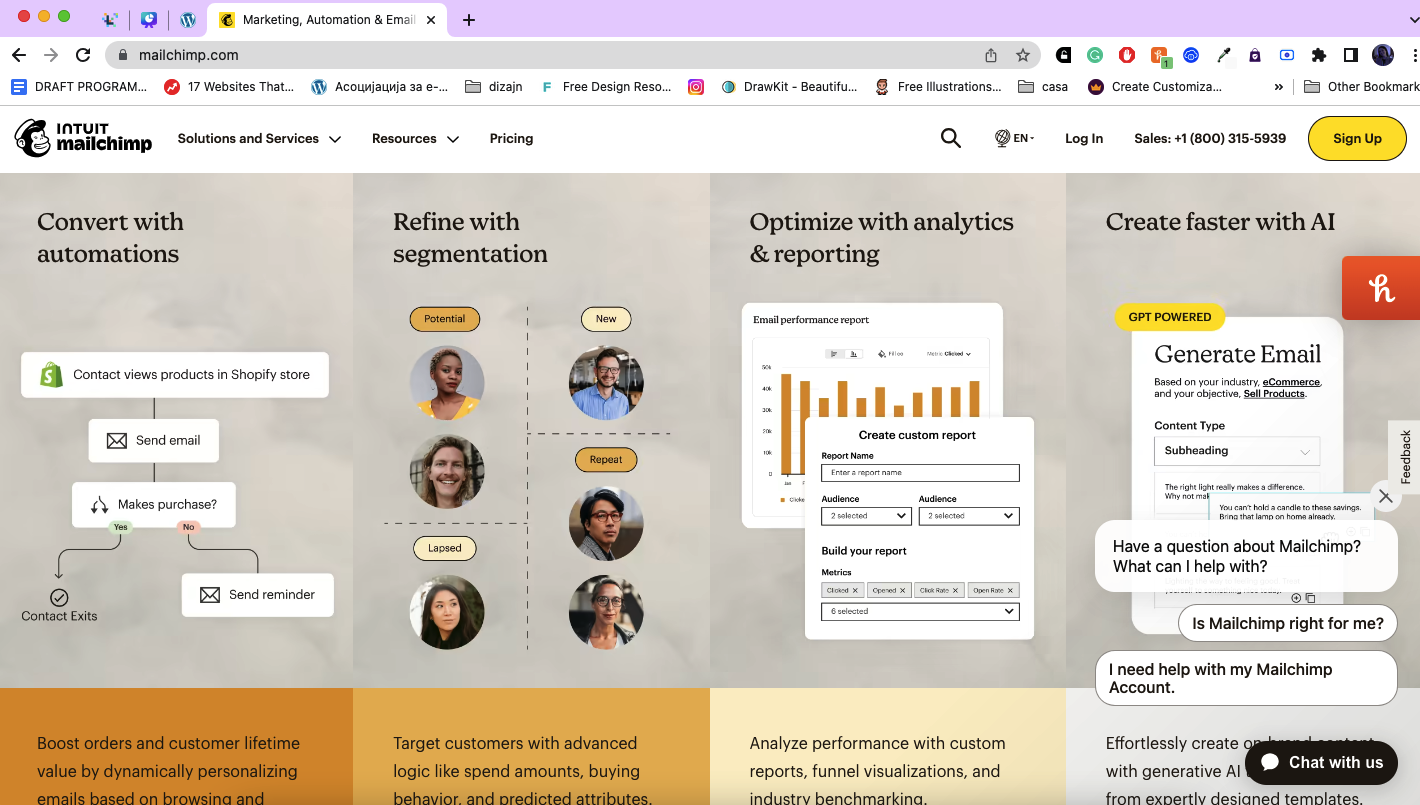
Task: Click the GPT POWERED badge
Action: 1170,317
